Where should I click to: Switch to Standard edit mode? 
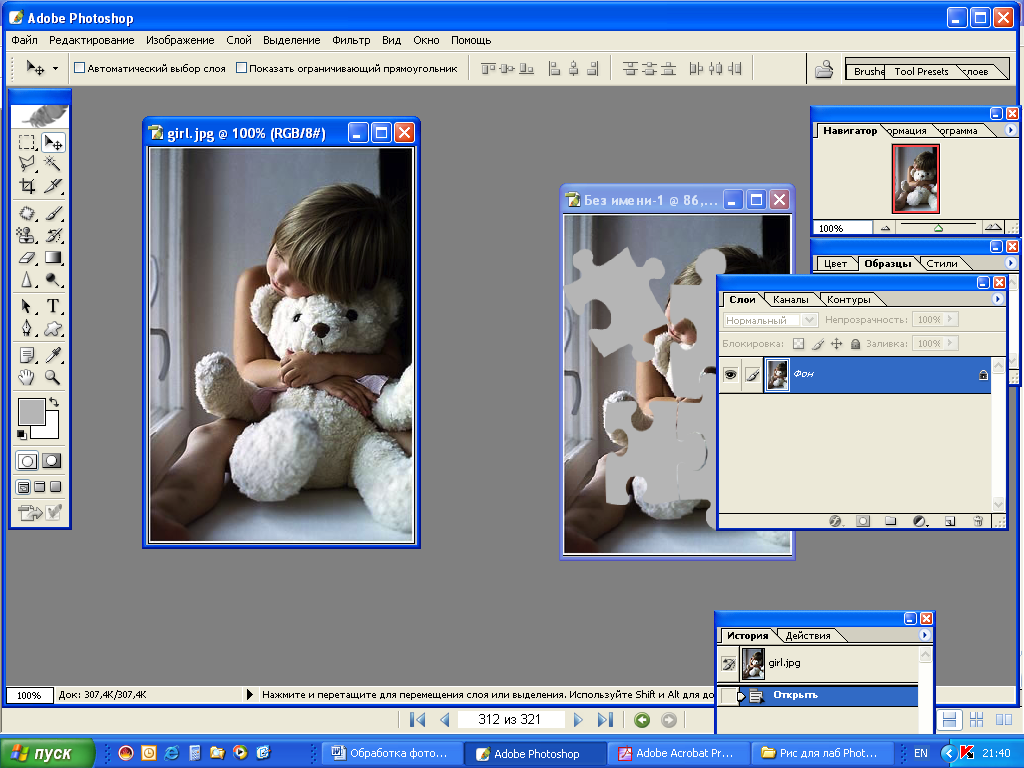click(27, 461)
